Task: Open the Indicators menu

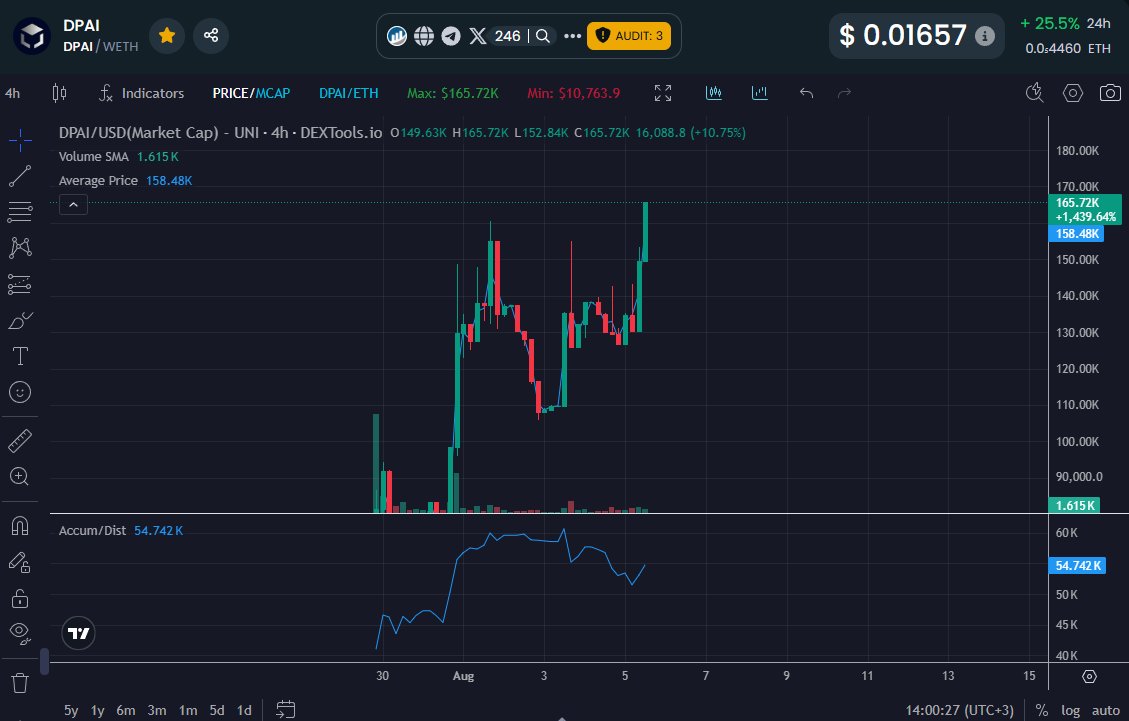Action: coord(141,93)
